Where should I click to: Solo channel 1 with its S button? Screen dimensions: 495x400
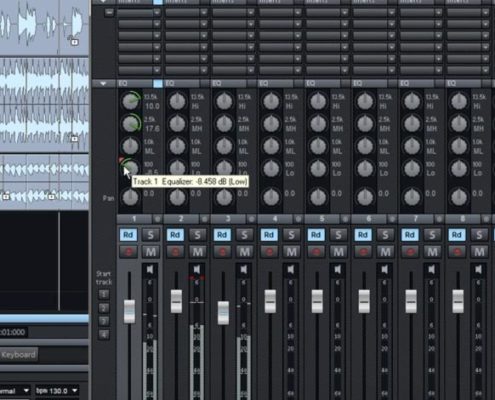(151, 235)
